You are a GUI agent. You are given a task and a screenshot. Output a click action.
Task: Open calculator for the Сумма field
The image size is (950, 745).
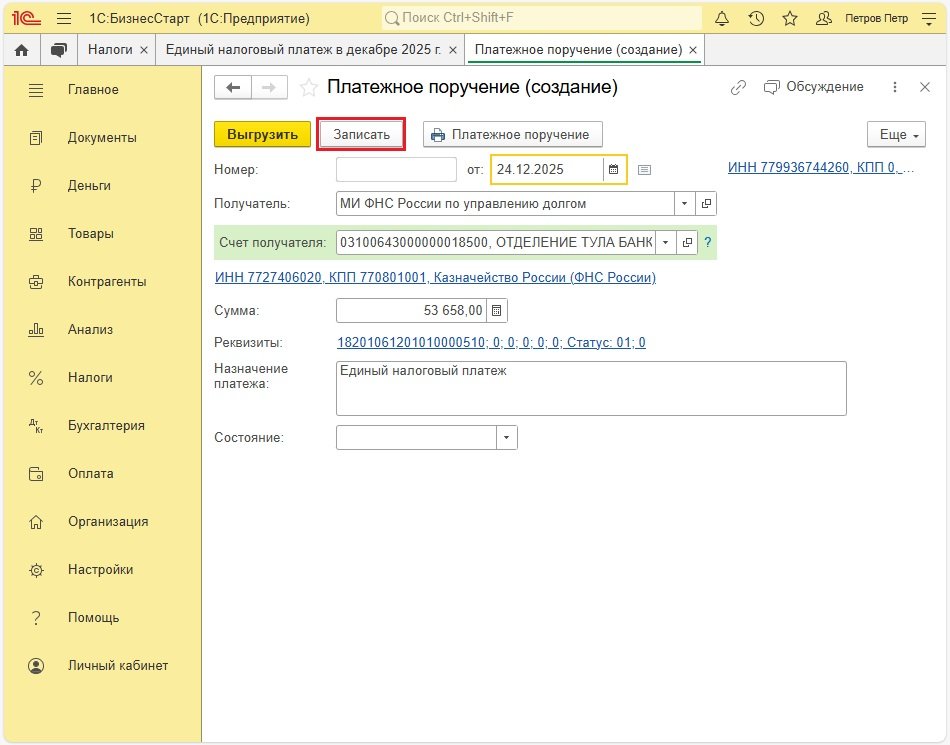tap(497, 311)
